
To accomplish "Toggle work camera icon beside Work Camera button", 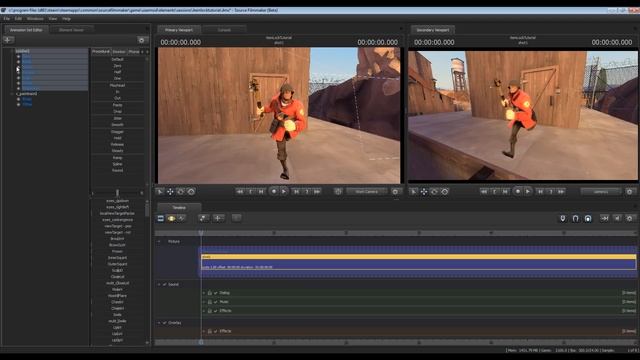I will pyautogui.click(x=338, y=191).
